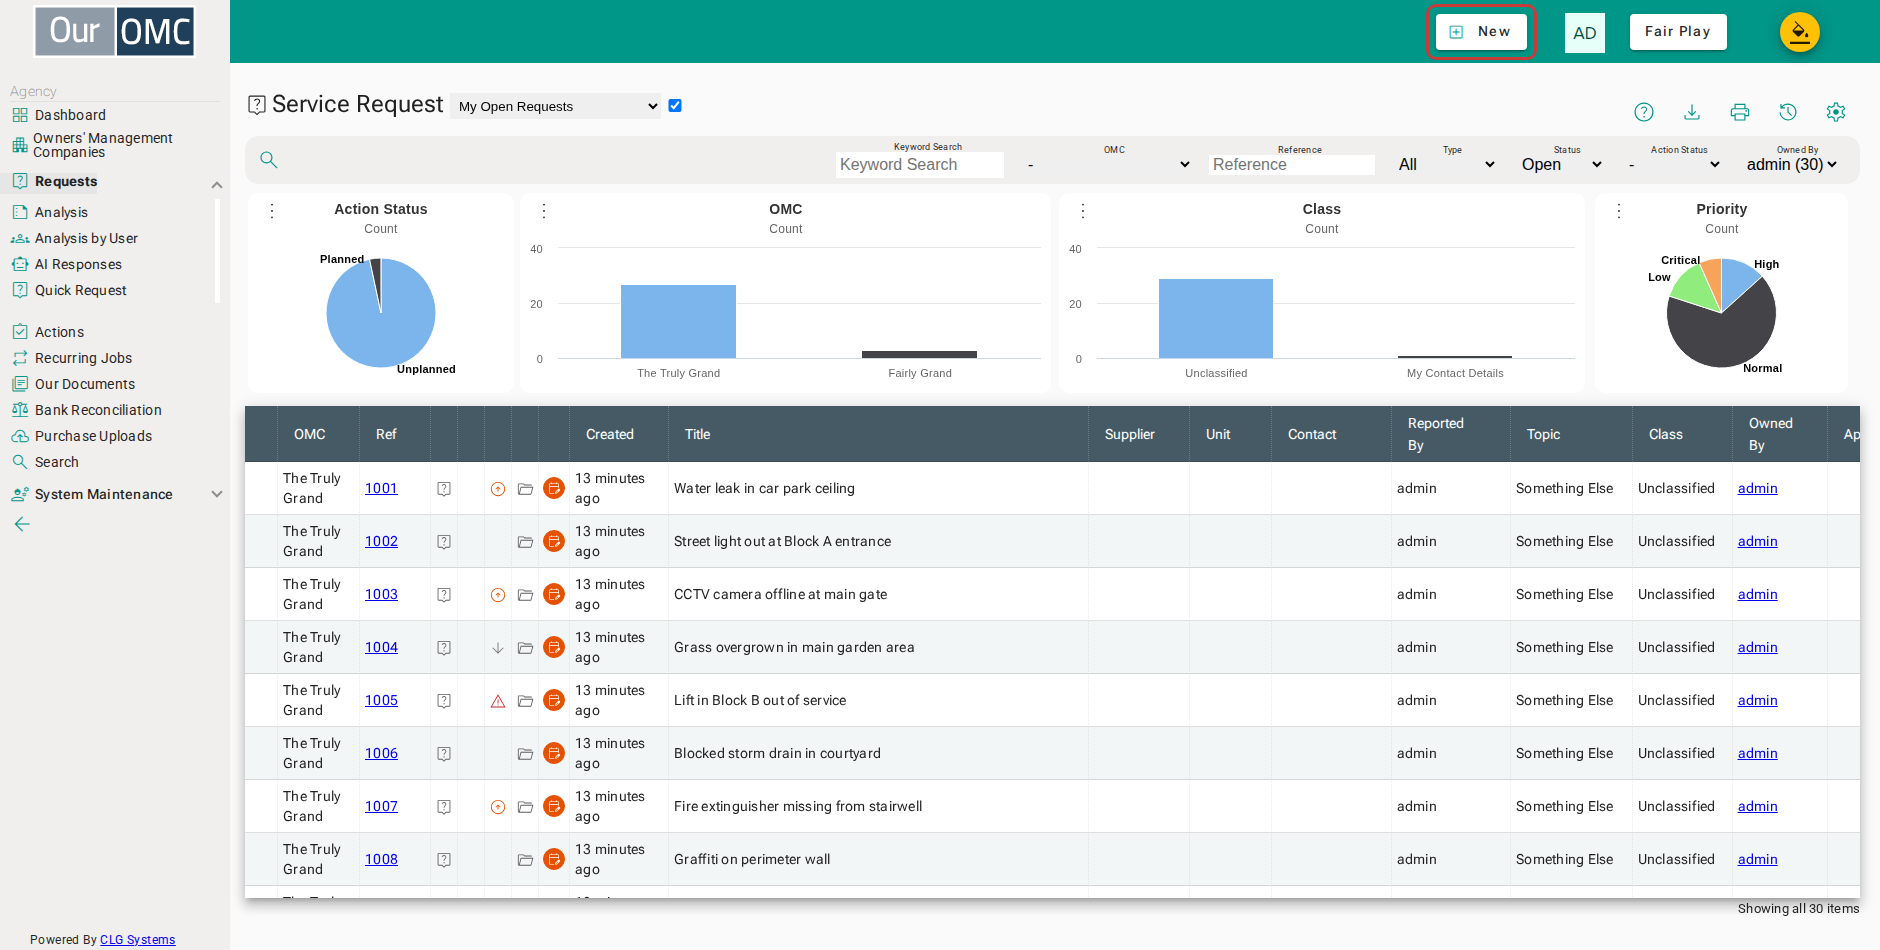Open the Status filter dropdown set to Open

coord(1562,165)
